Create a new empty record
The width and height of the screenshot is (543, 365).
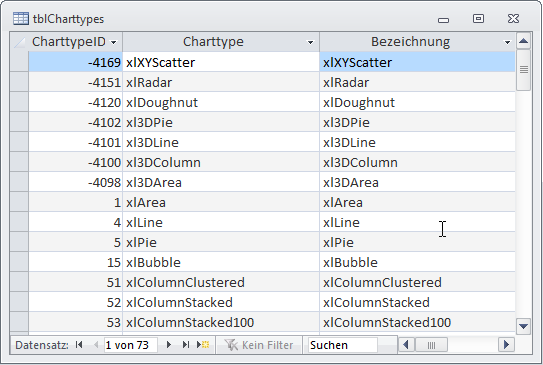click(x=203, y=345)
